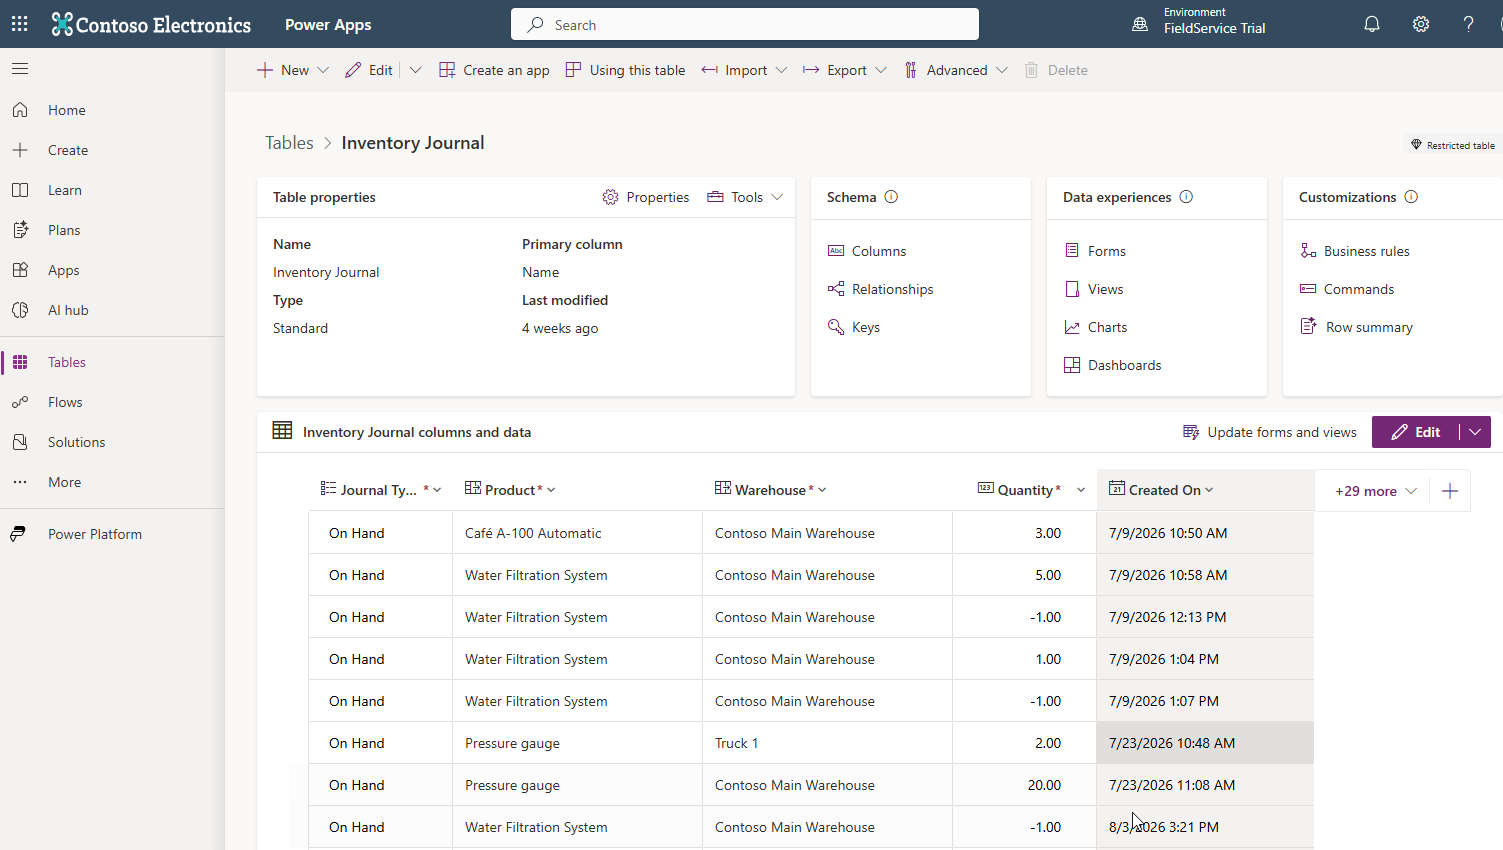
Task: Click info icon beside Data experiences
Action: pos(1186,197)
